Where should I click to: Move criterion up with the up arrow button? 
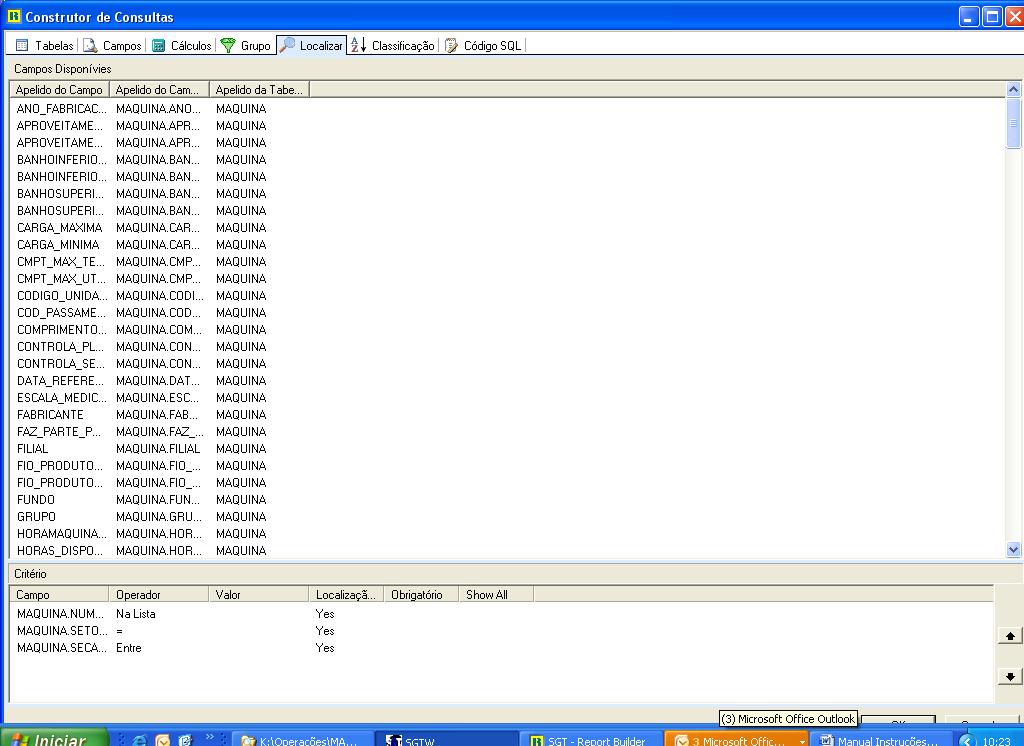1010,636
